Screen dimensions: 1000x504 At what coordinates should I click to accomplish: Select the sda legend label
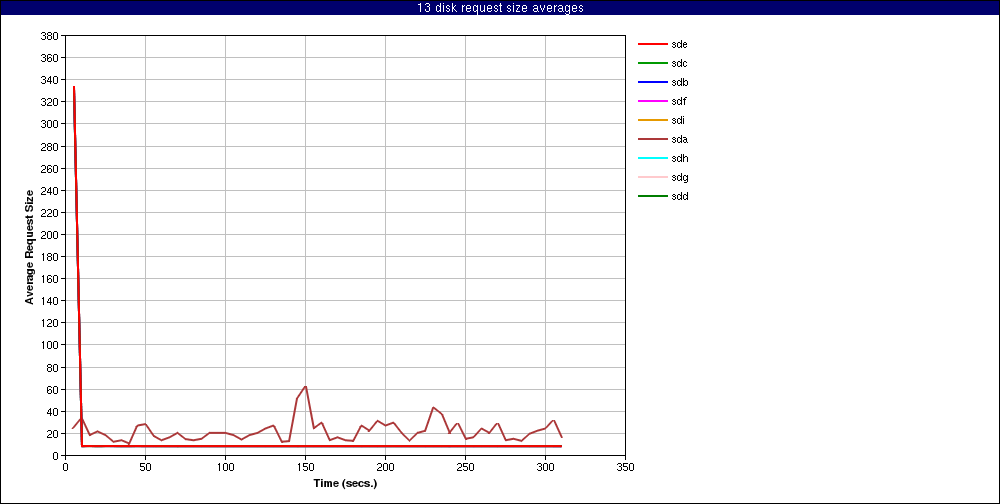point(679,139)
